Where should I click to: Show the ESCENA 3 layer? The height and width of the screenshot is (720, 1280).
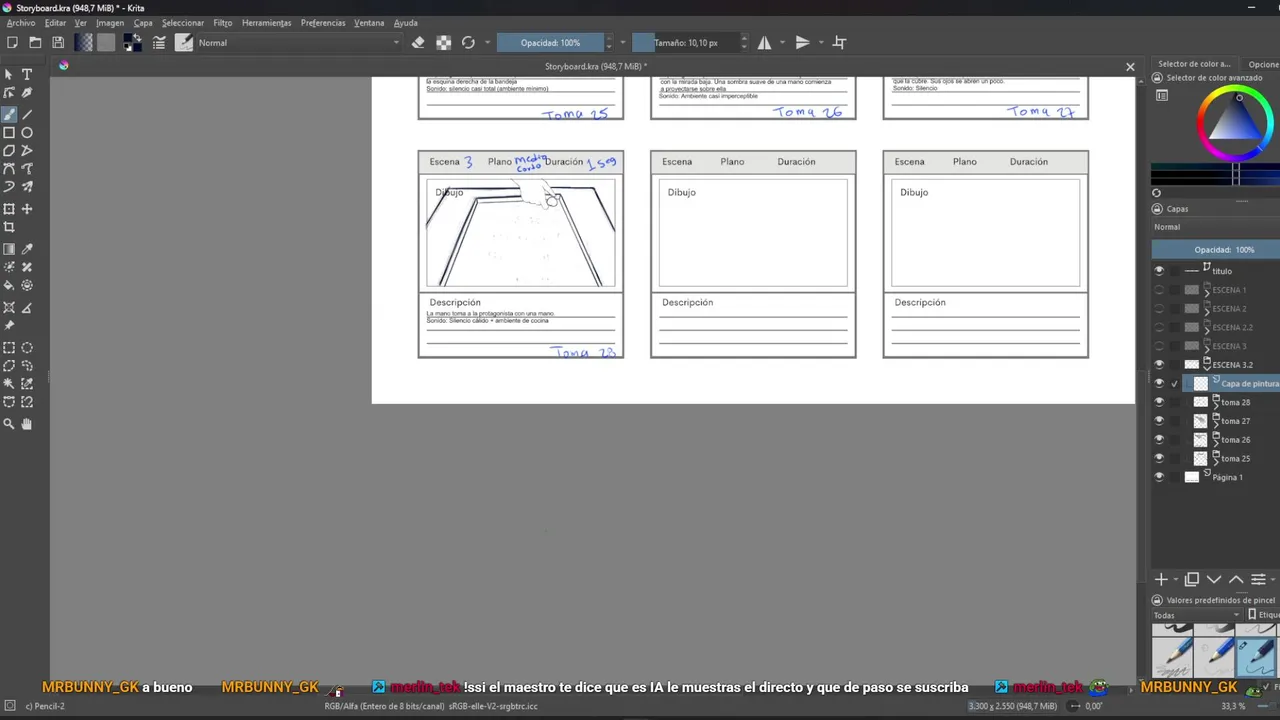[x=1159, y=346]
